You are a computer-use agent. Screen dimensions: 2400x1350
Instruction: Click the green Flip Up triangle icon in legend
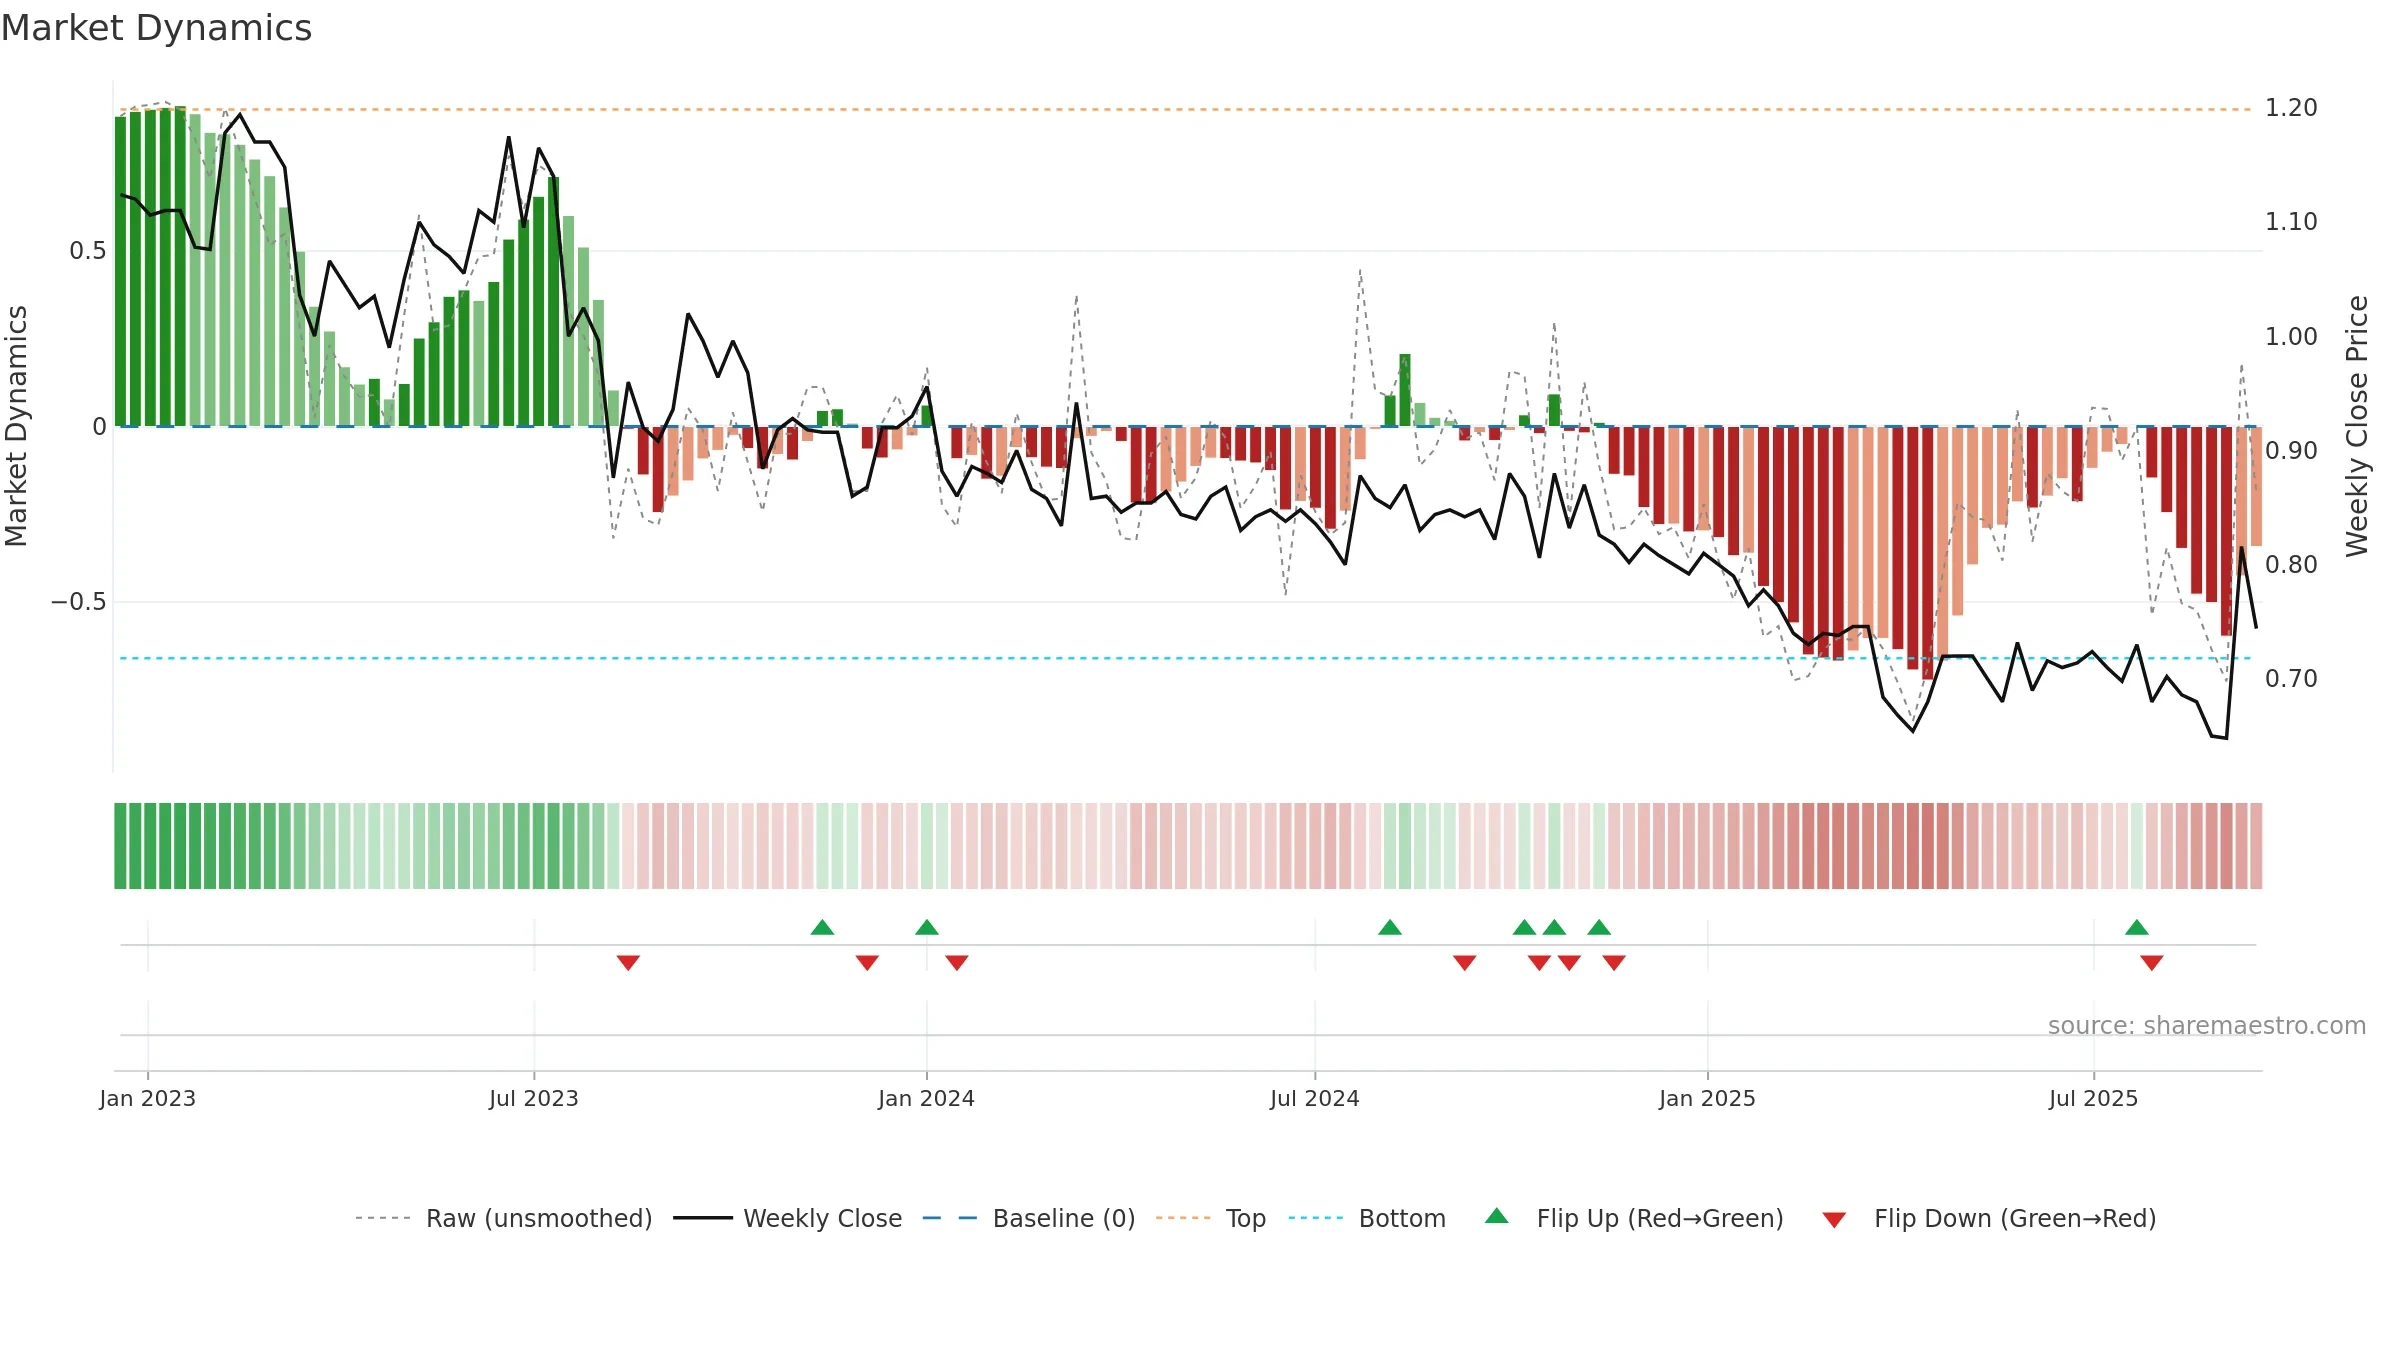1497,1216
